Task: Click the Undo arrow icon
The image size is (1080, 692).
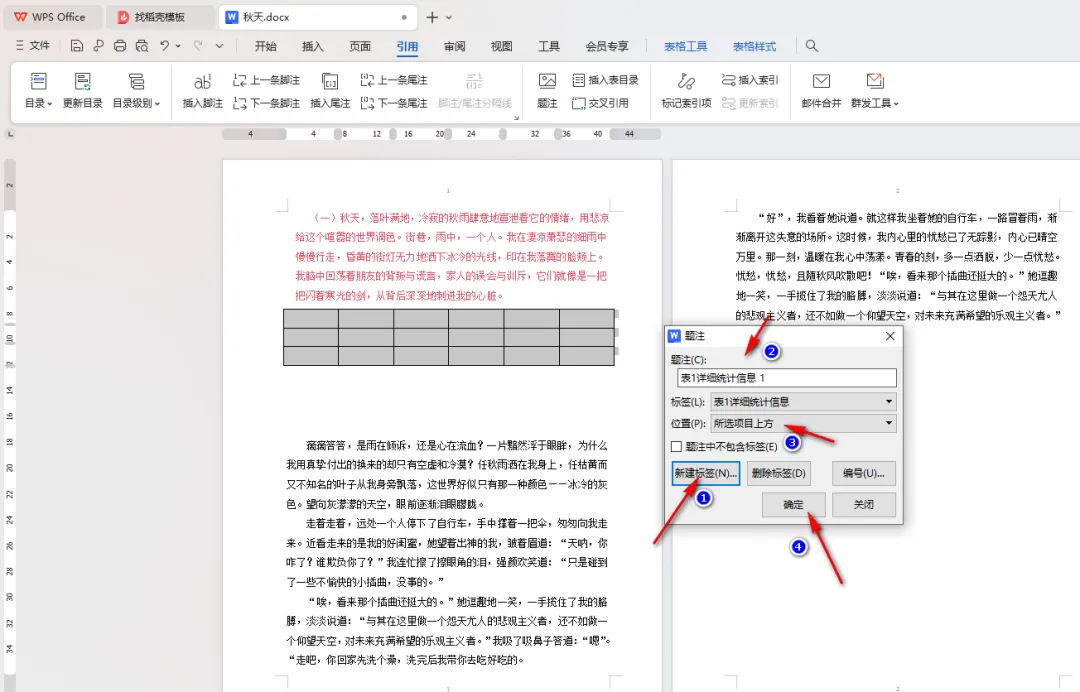Action: click(x=164, y=45)
